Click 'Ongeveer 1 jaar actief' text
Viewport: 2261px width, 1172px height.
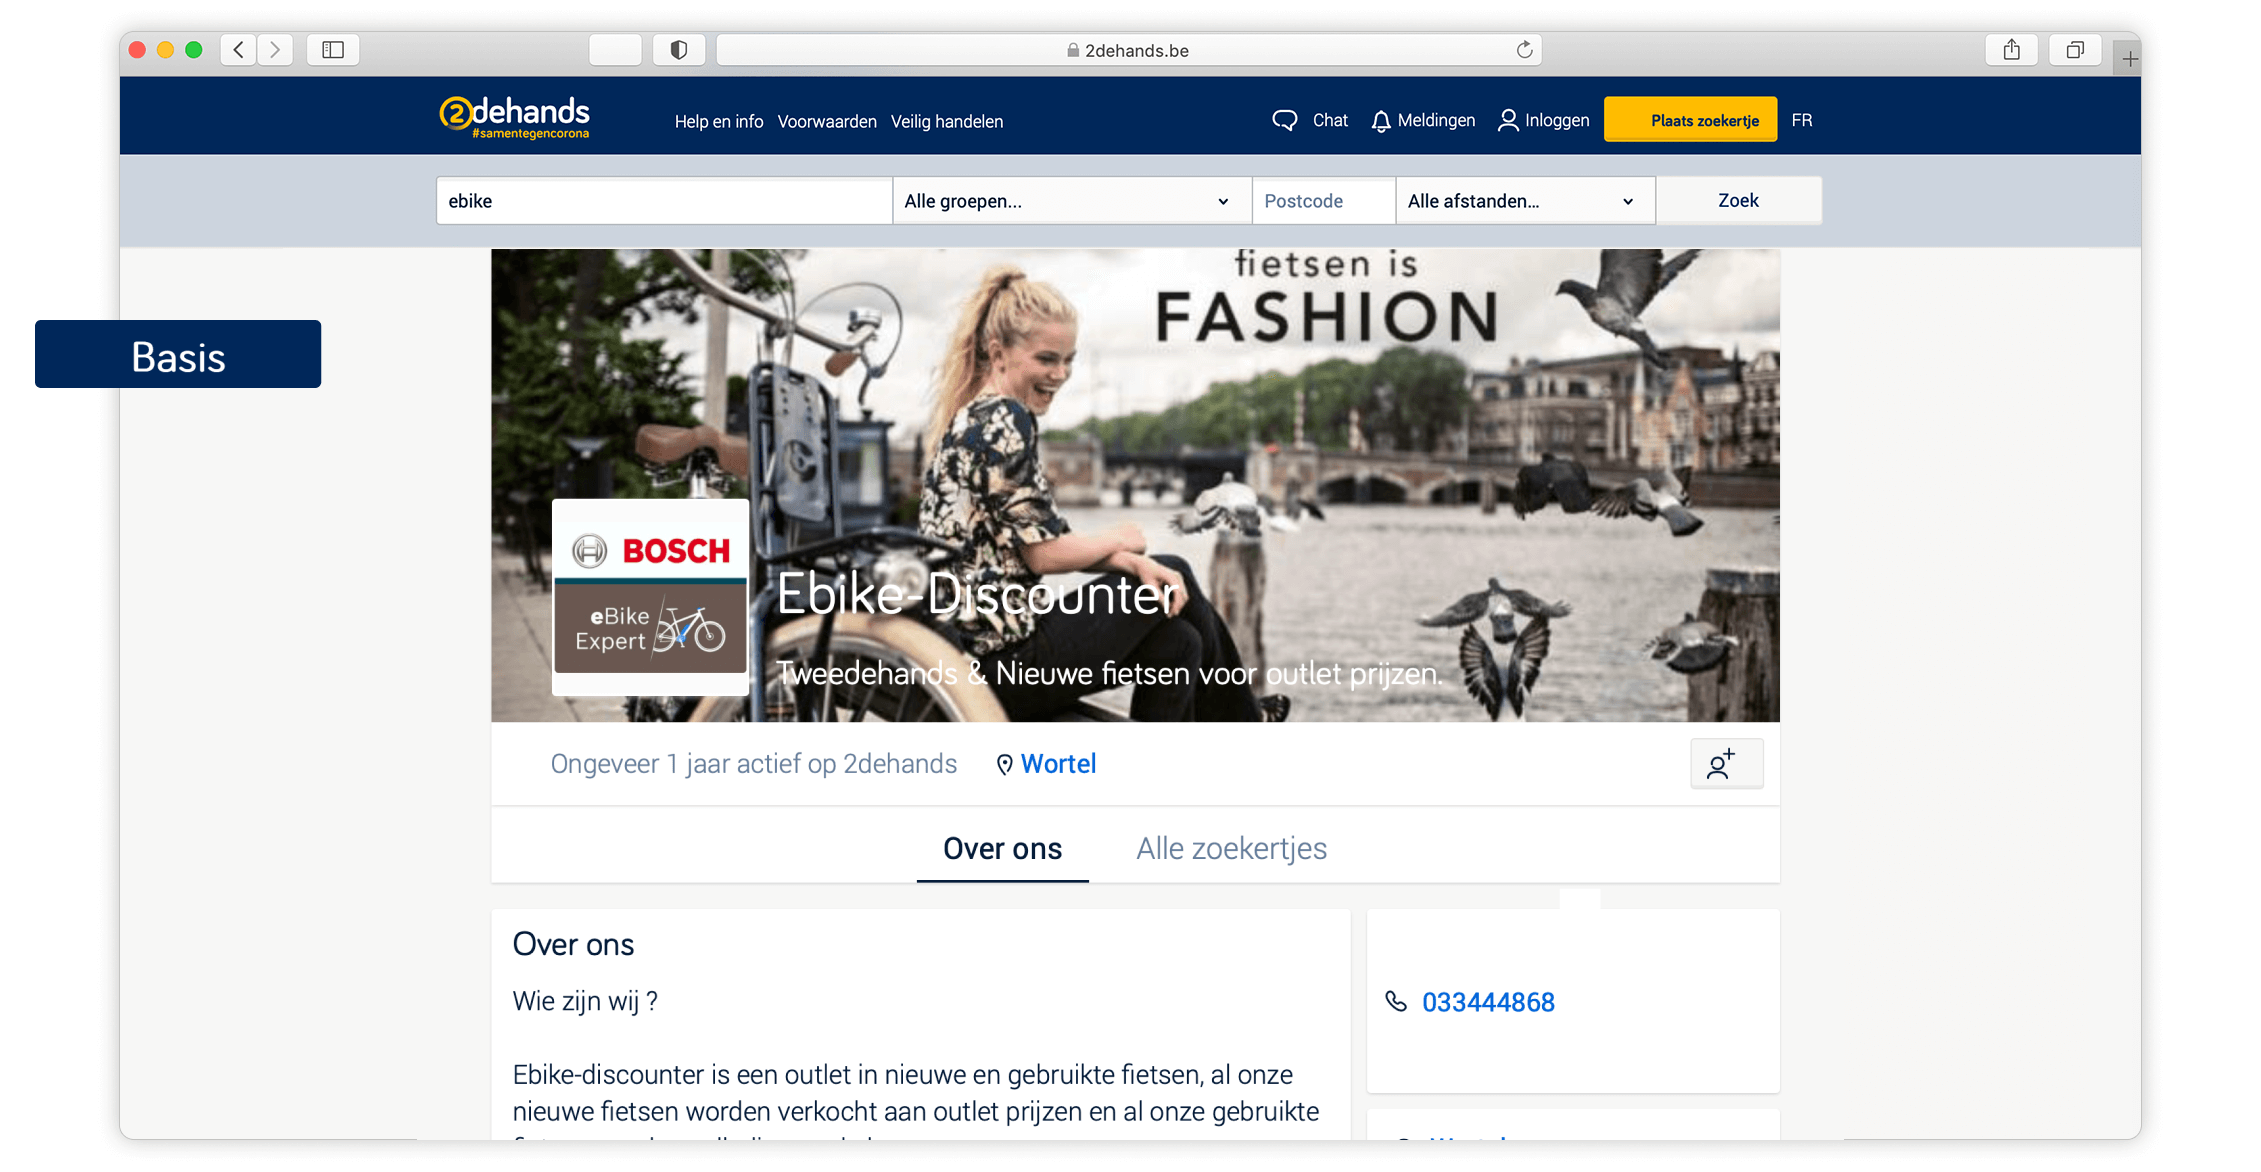tap(754, 764)
